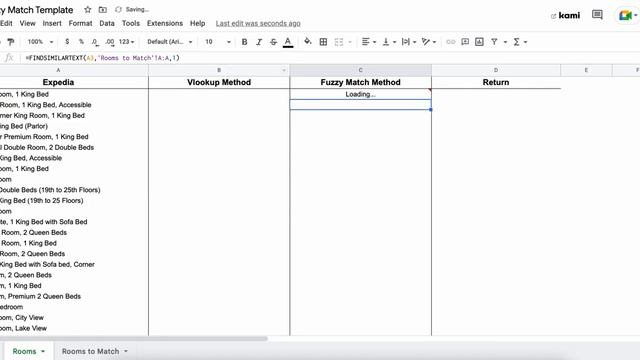Open Google Meet call button
Screen dimensions: 640x360
pos(627,16)
